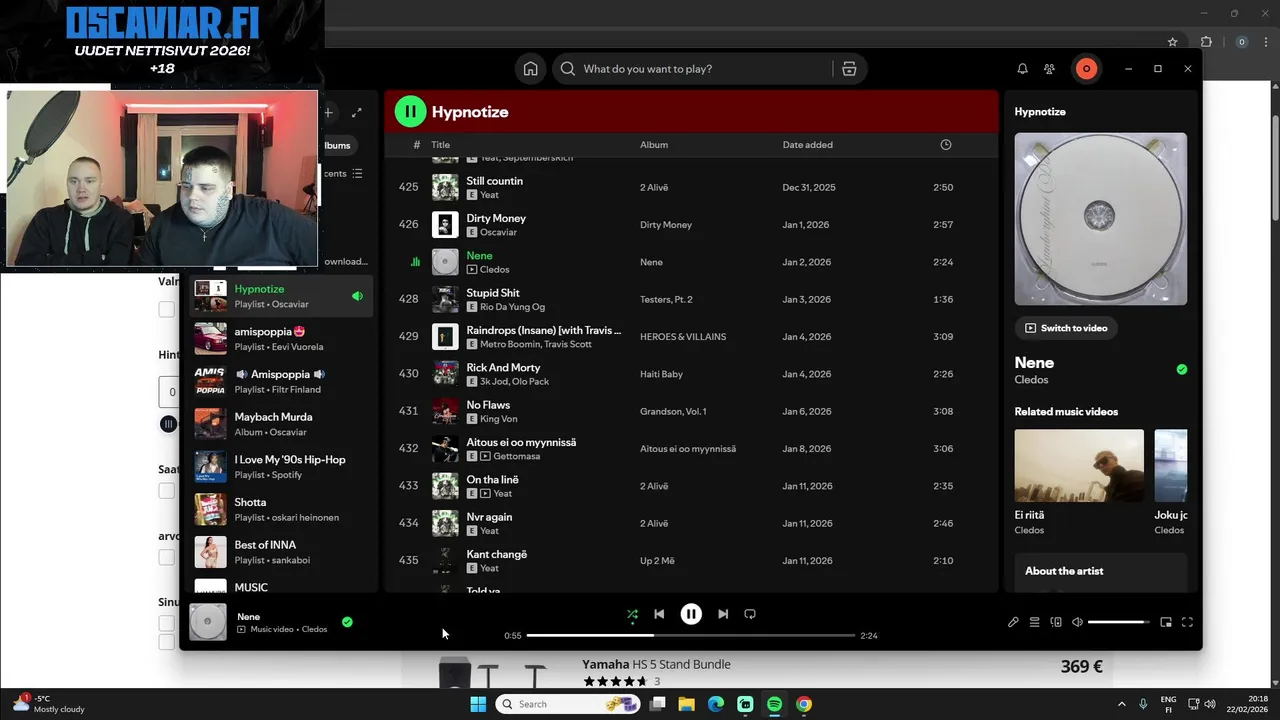The height and width of the screenshot is (720, 1280).
Task: Enter full screen from player bar
Action: point(1187,622)
